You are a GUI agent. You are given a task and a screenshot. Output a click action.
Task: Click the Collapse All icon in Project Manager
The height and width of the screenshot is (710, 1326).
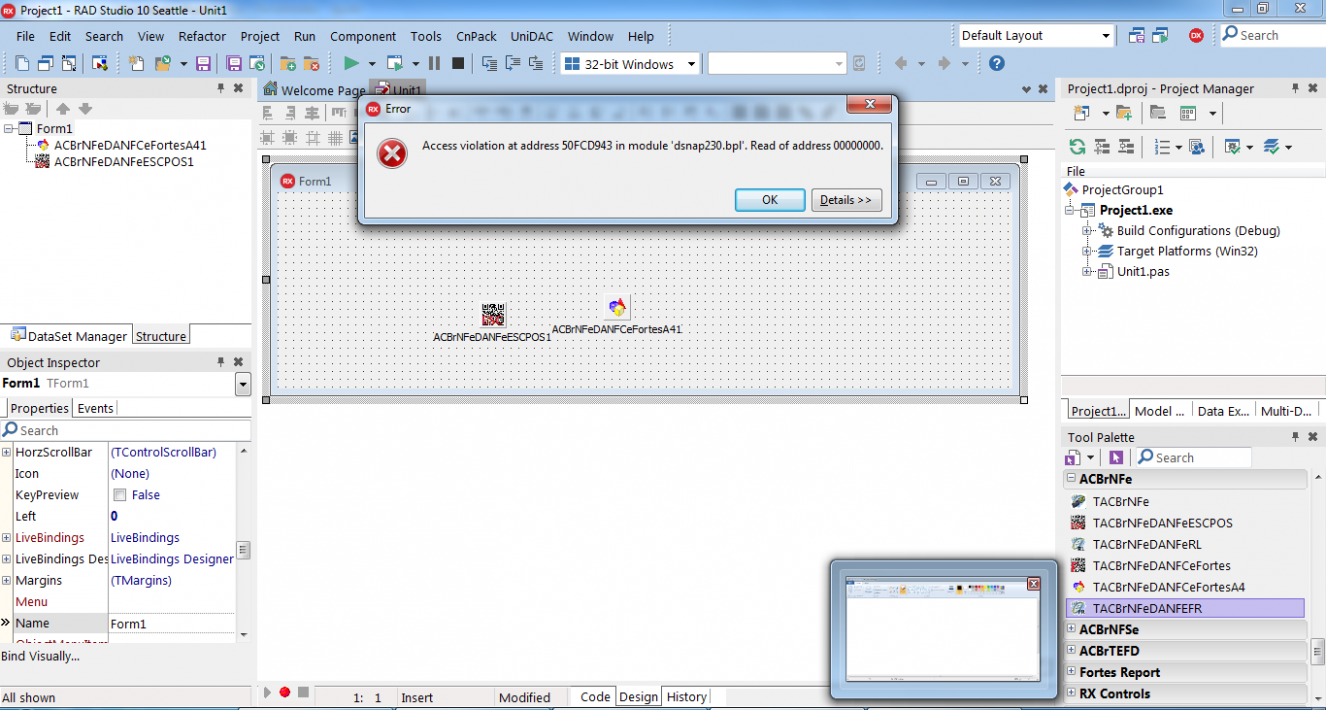click(x=1125, y=147)
